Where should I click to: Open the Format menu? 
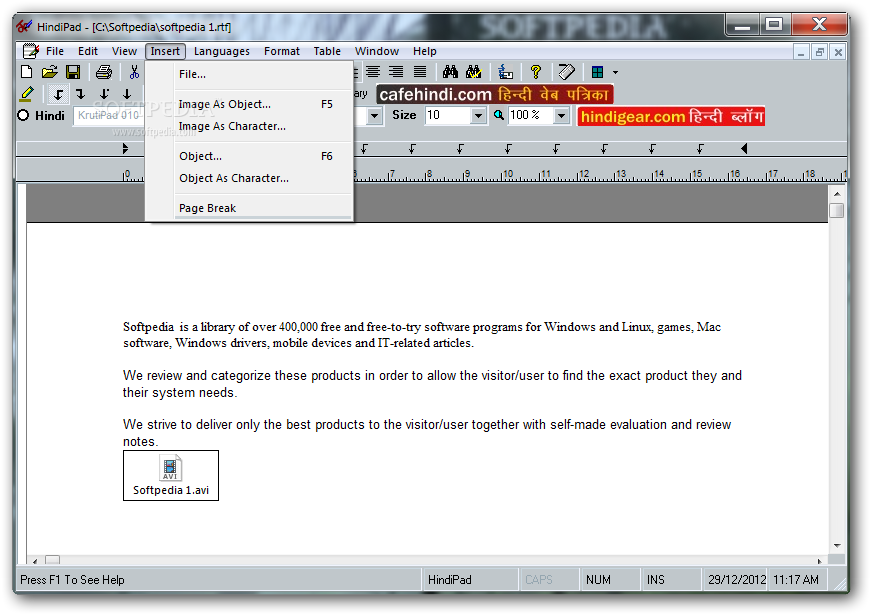282,51
